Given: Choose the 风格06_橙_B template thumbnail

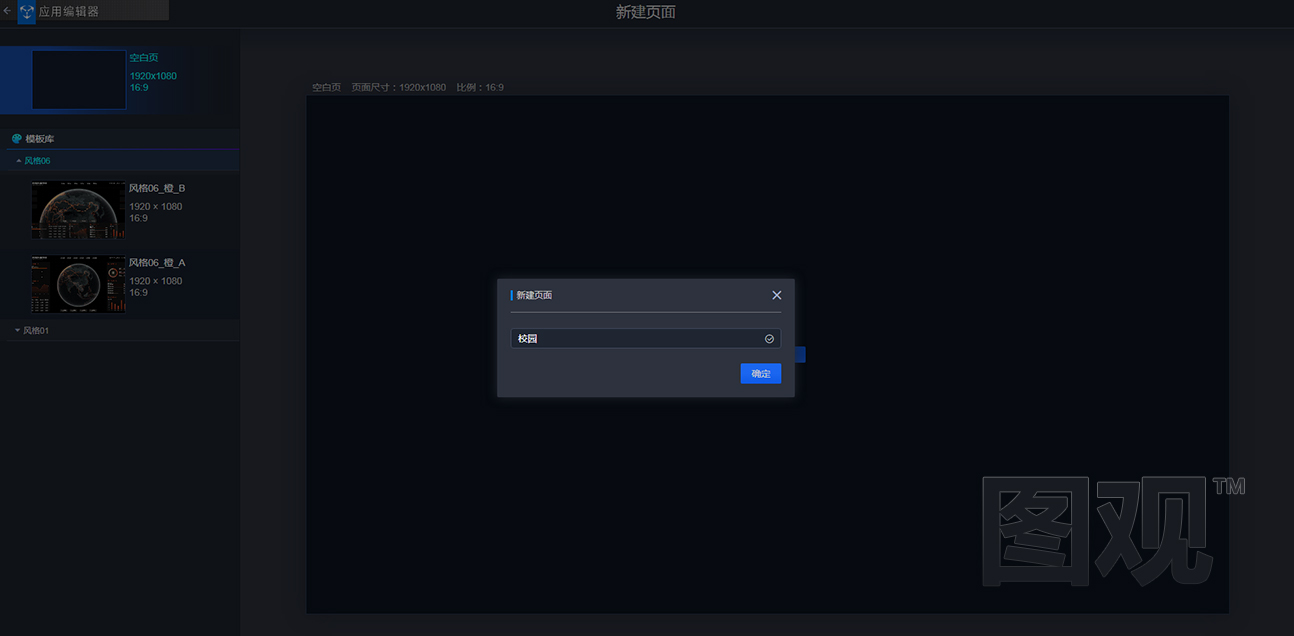Looking at the screenshot, I should point(78,209).
